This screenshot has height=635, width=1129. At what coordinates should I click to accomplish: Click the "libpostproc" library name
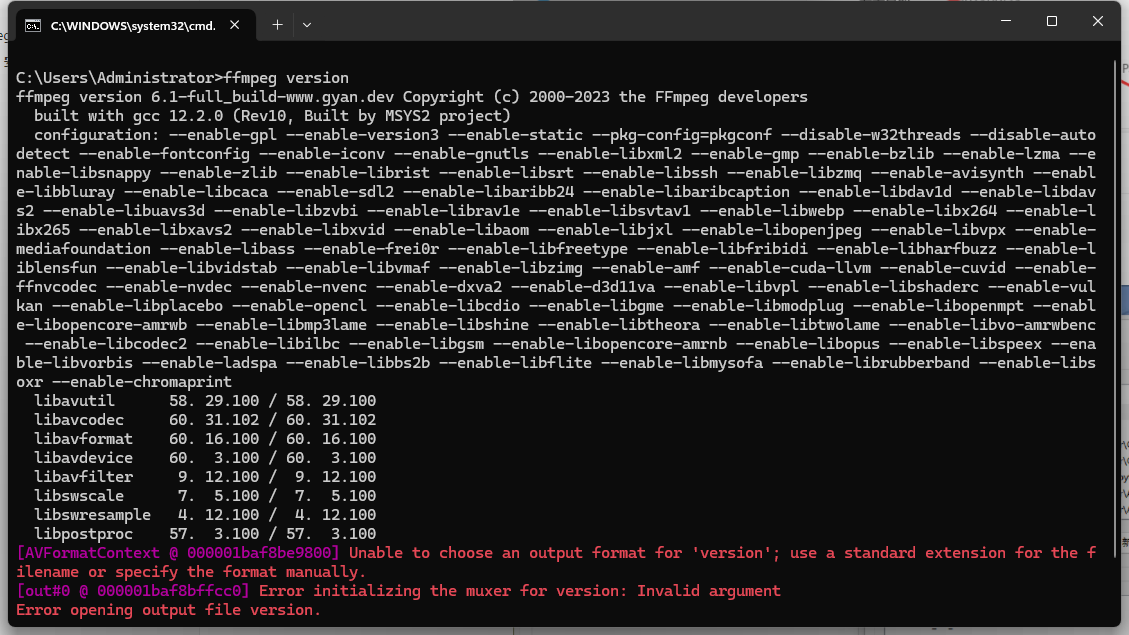(84, 534)
